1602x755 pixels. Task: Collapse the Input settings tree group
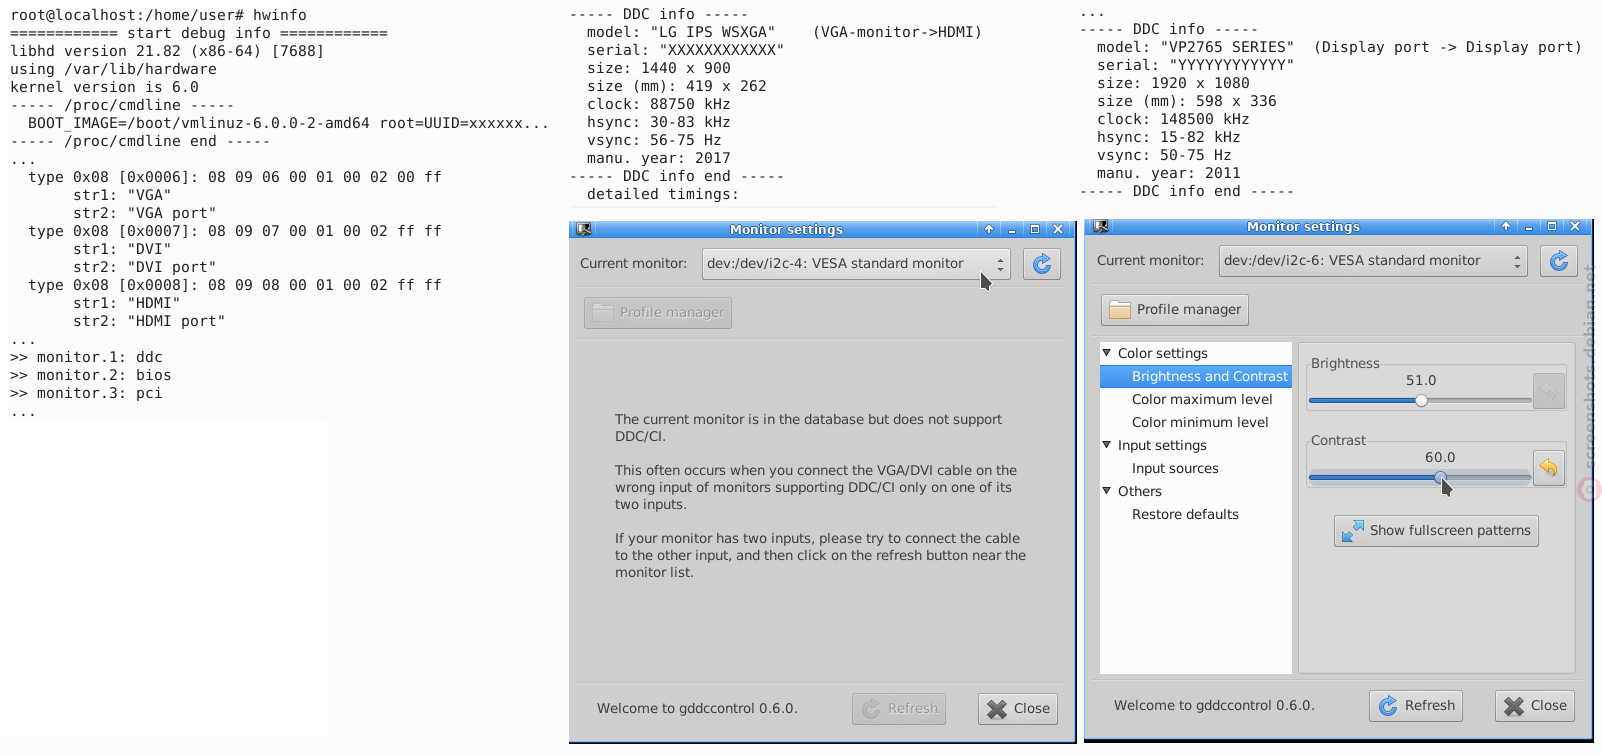tap(1107, 445)
